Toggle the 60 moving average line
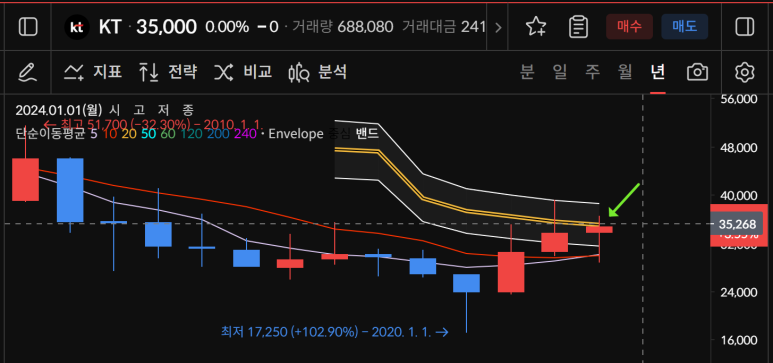 [168, 134]
